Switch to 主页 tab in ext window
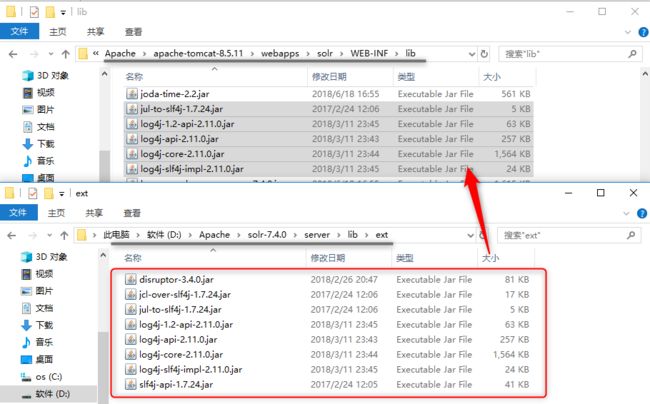Image resolution: width=650 pixels, height=404 pixels. [56, 213]
